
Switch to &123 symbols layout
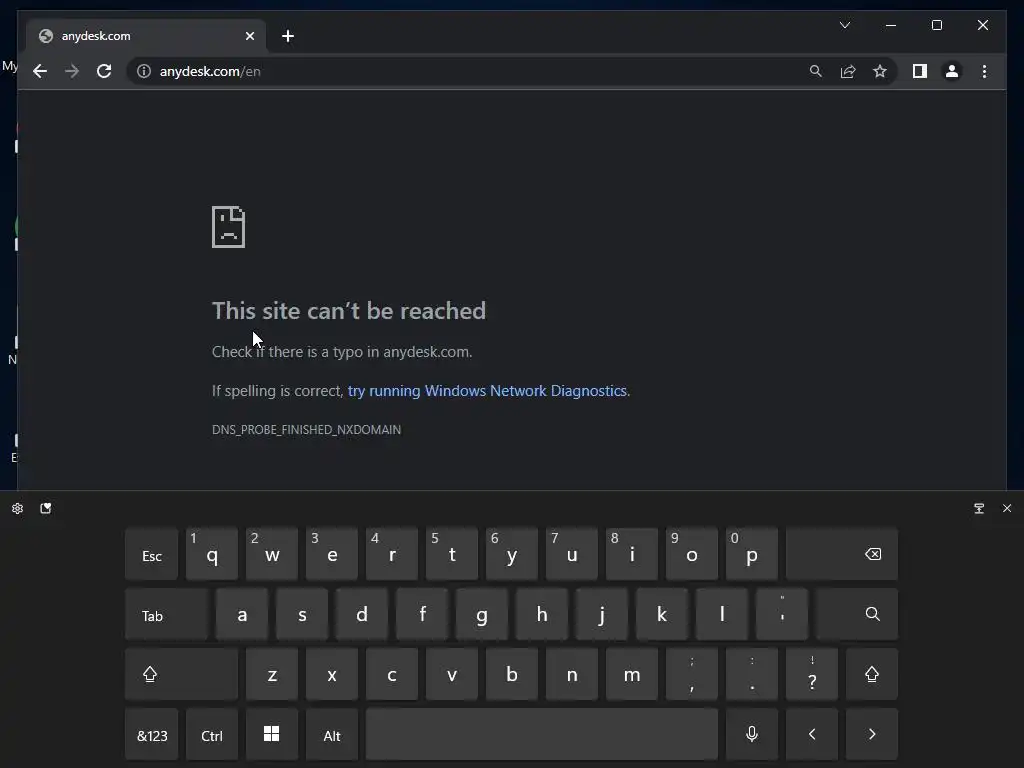point(152,735)
